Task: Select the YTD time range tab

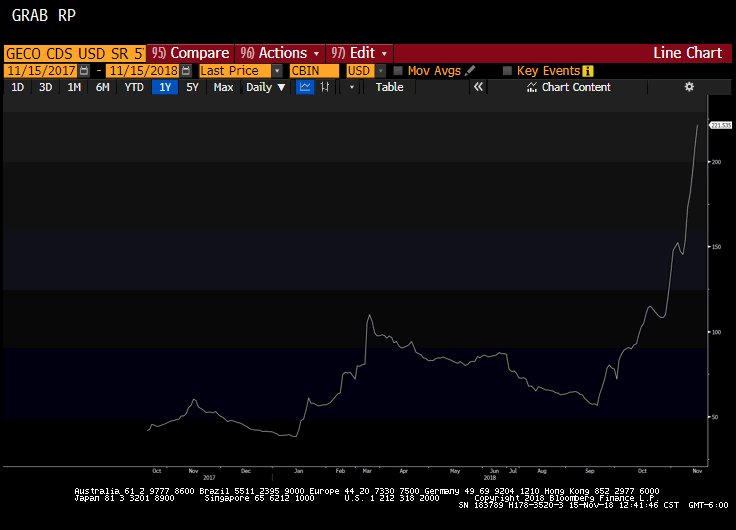Action: click(134, 87)
